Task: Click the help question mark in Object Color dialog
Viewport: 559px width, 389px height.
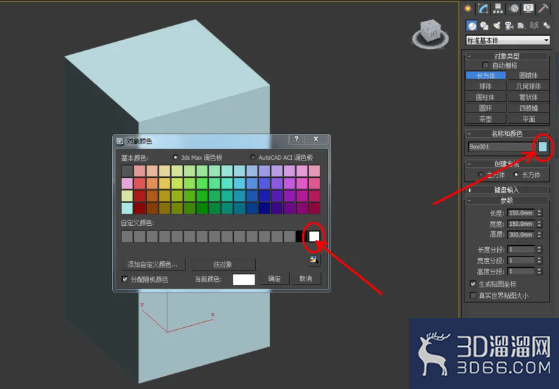Action: pos(296,139)
